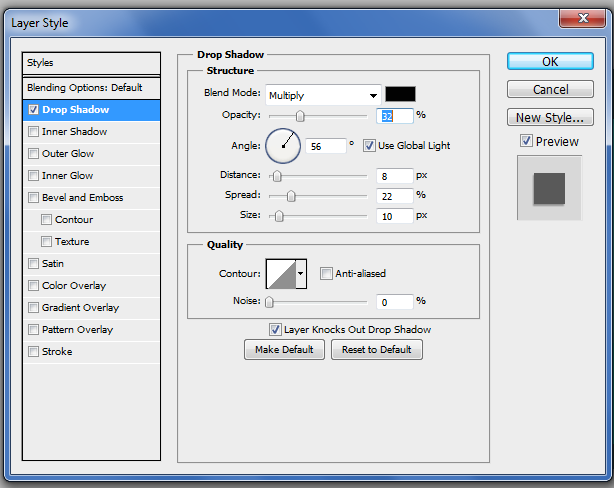Click the Make Default button
614x488 pixels.
(285, 350)
